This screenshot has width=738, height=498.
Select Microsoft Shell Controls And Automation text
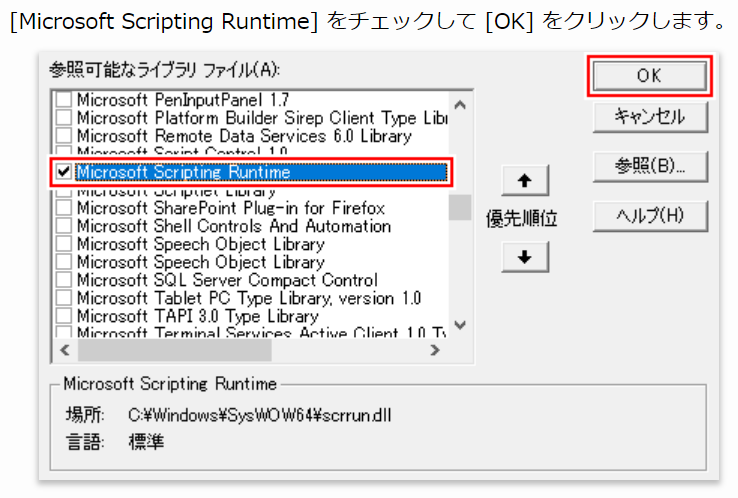point(234,225)
